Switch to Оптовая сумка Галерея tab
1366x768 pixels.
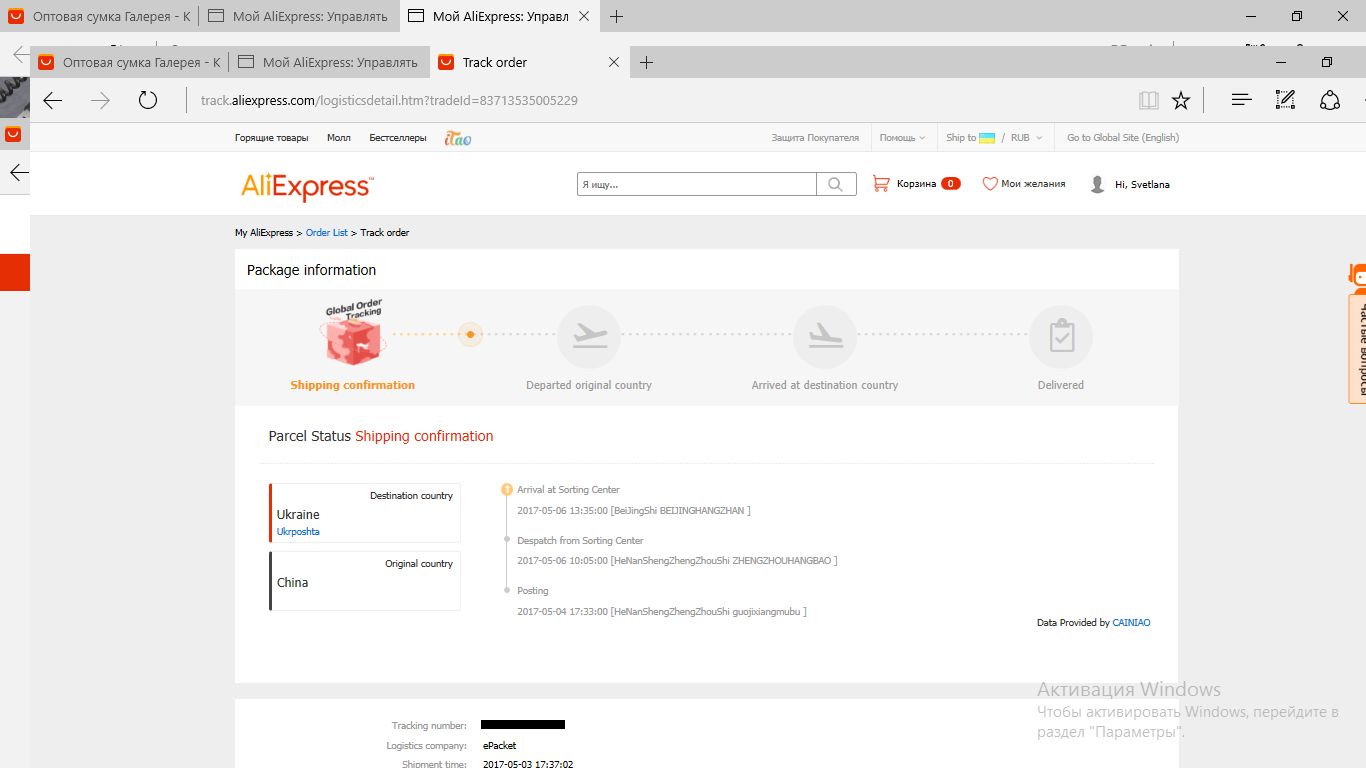point(130,62)
